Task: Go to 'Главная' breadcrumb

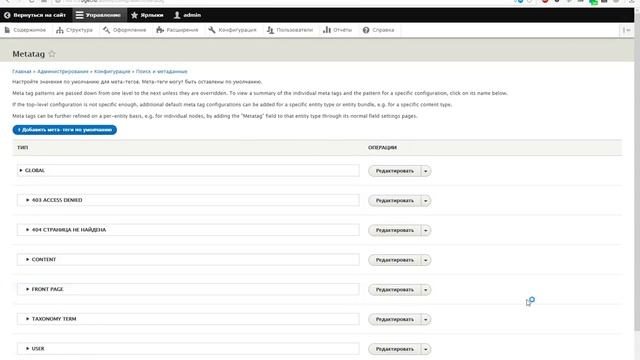Action: coord(22,71)
